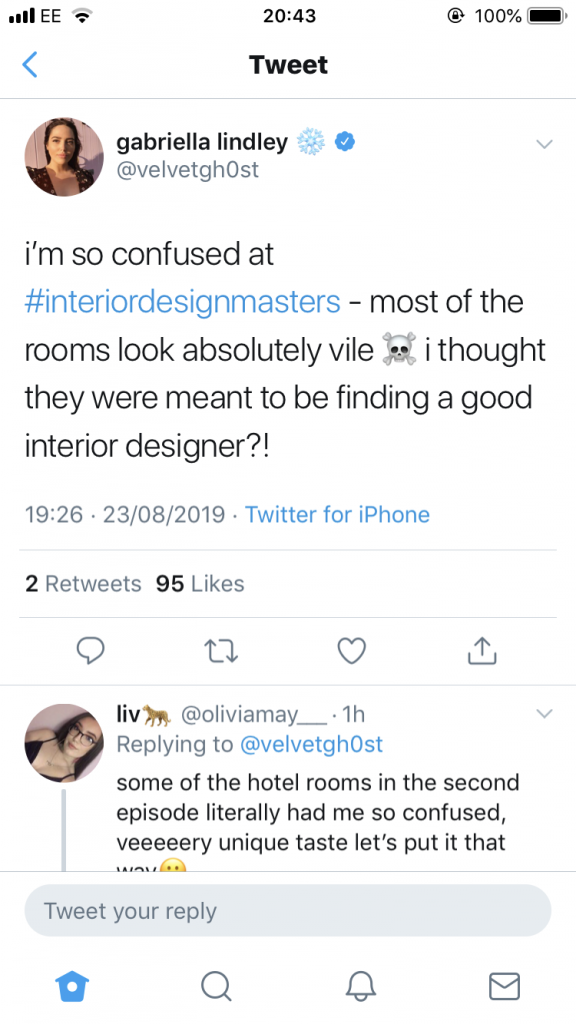Tap the back arrow icon
The height and width of the screenshot is (1024, 576).
pyautogui.click(x=29, y=65)
